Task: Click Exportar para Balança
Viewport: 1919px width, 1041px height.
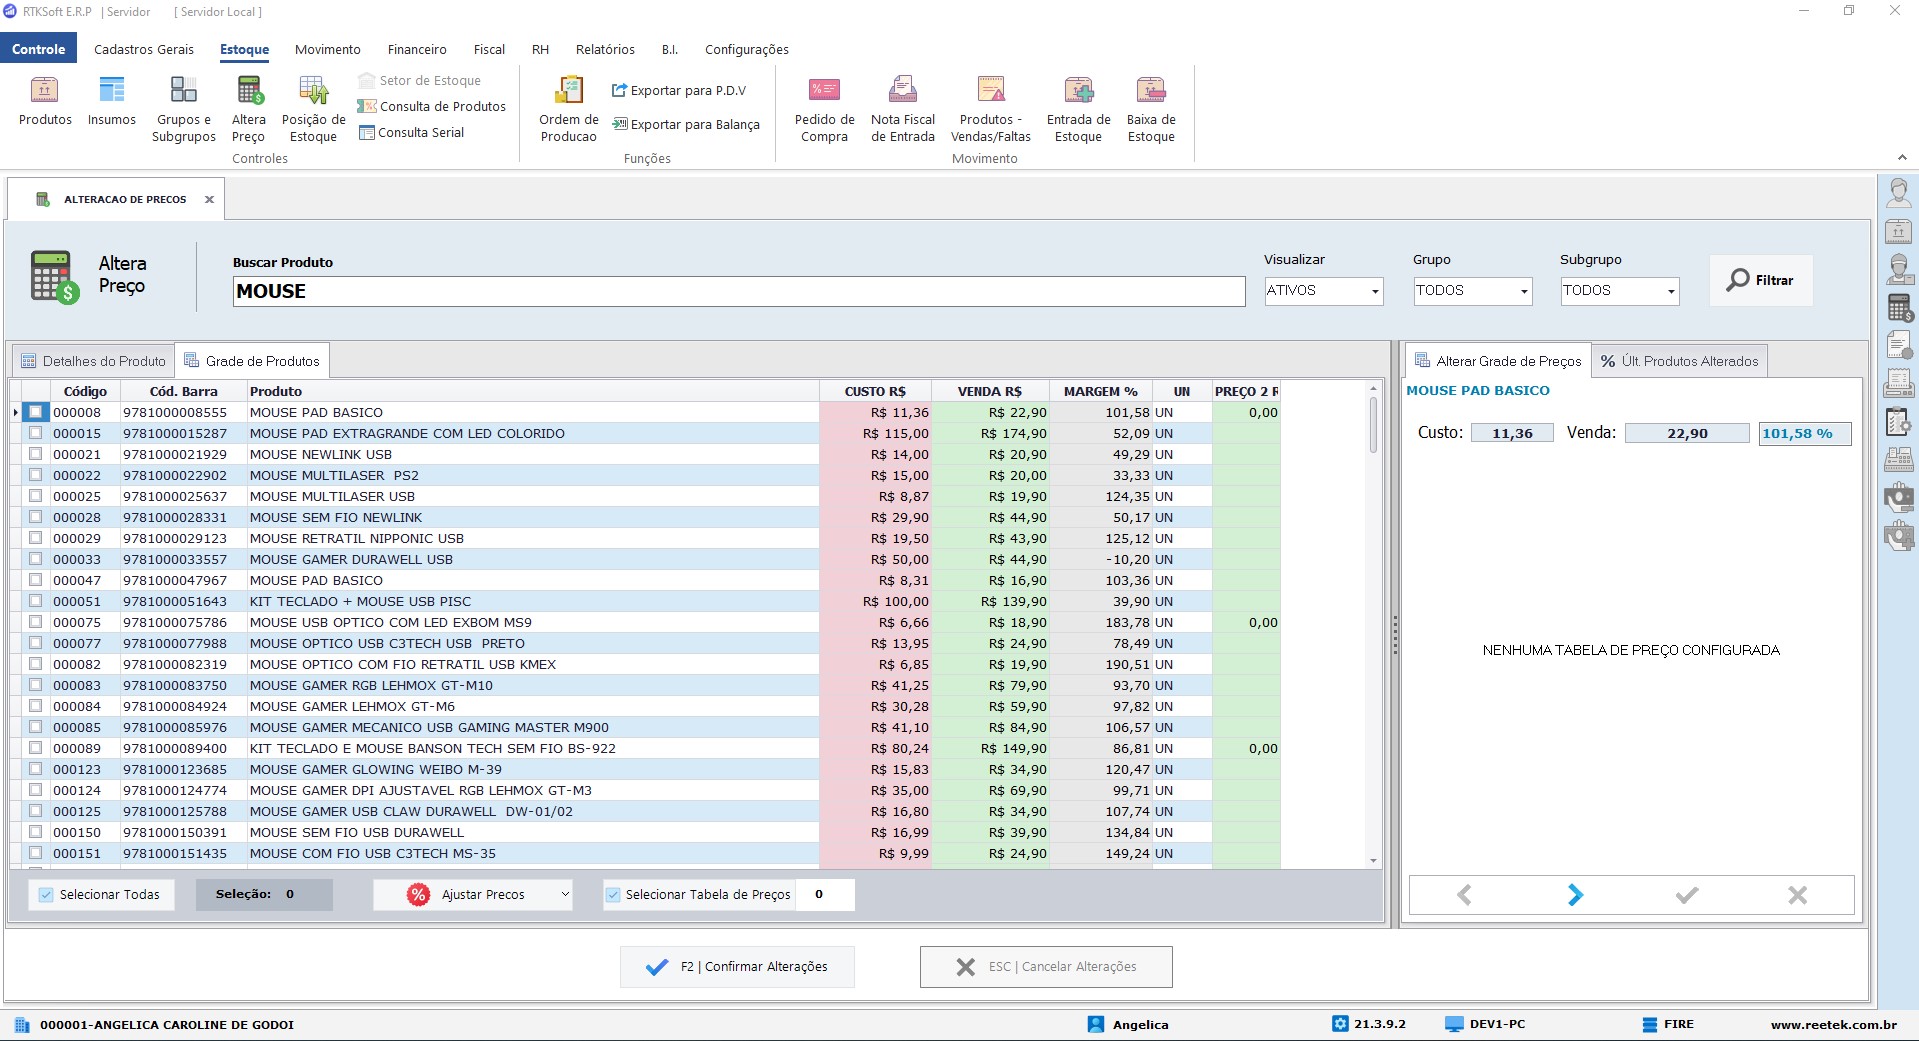Action: click(686, 124)
